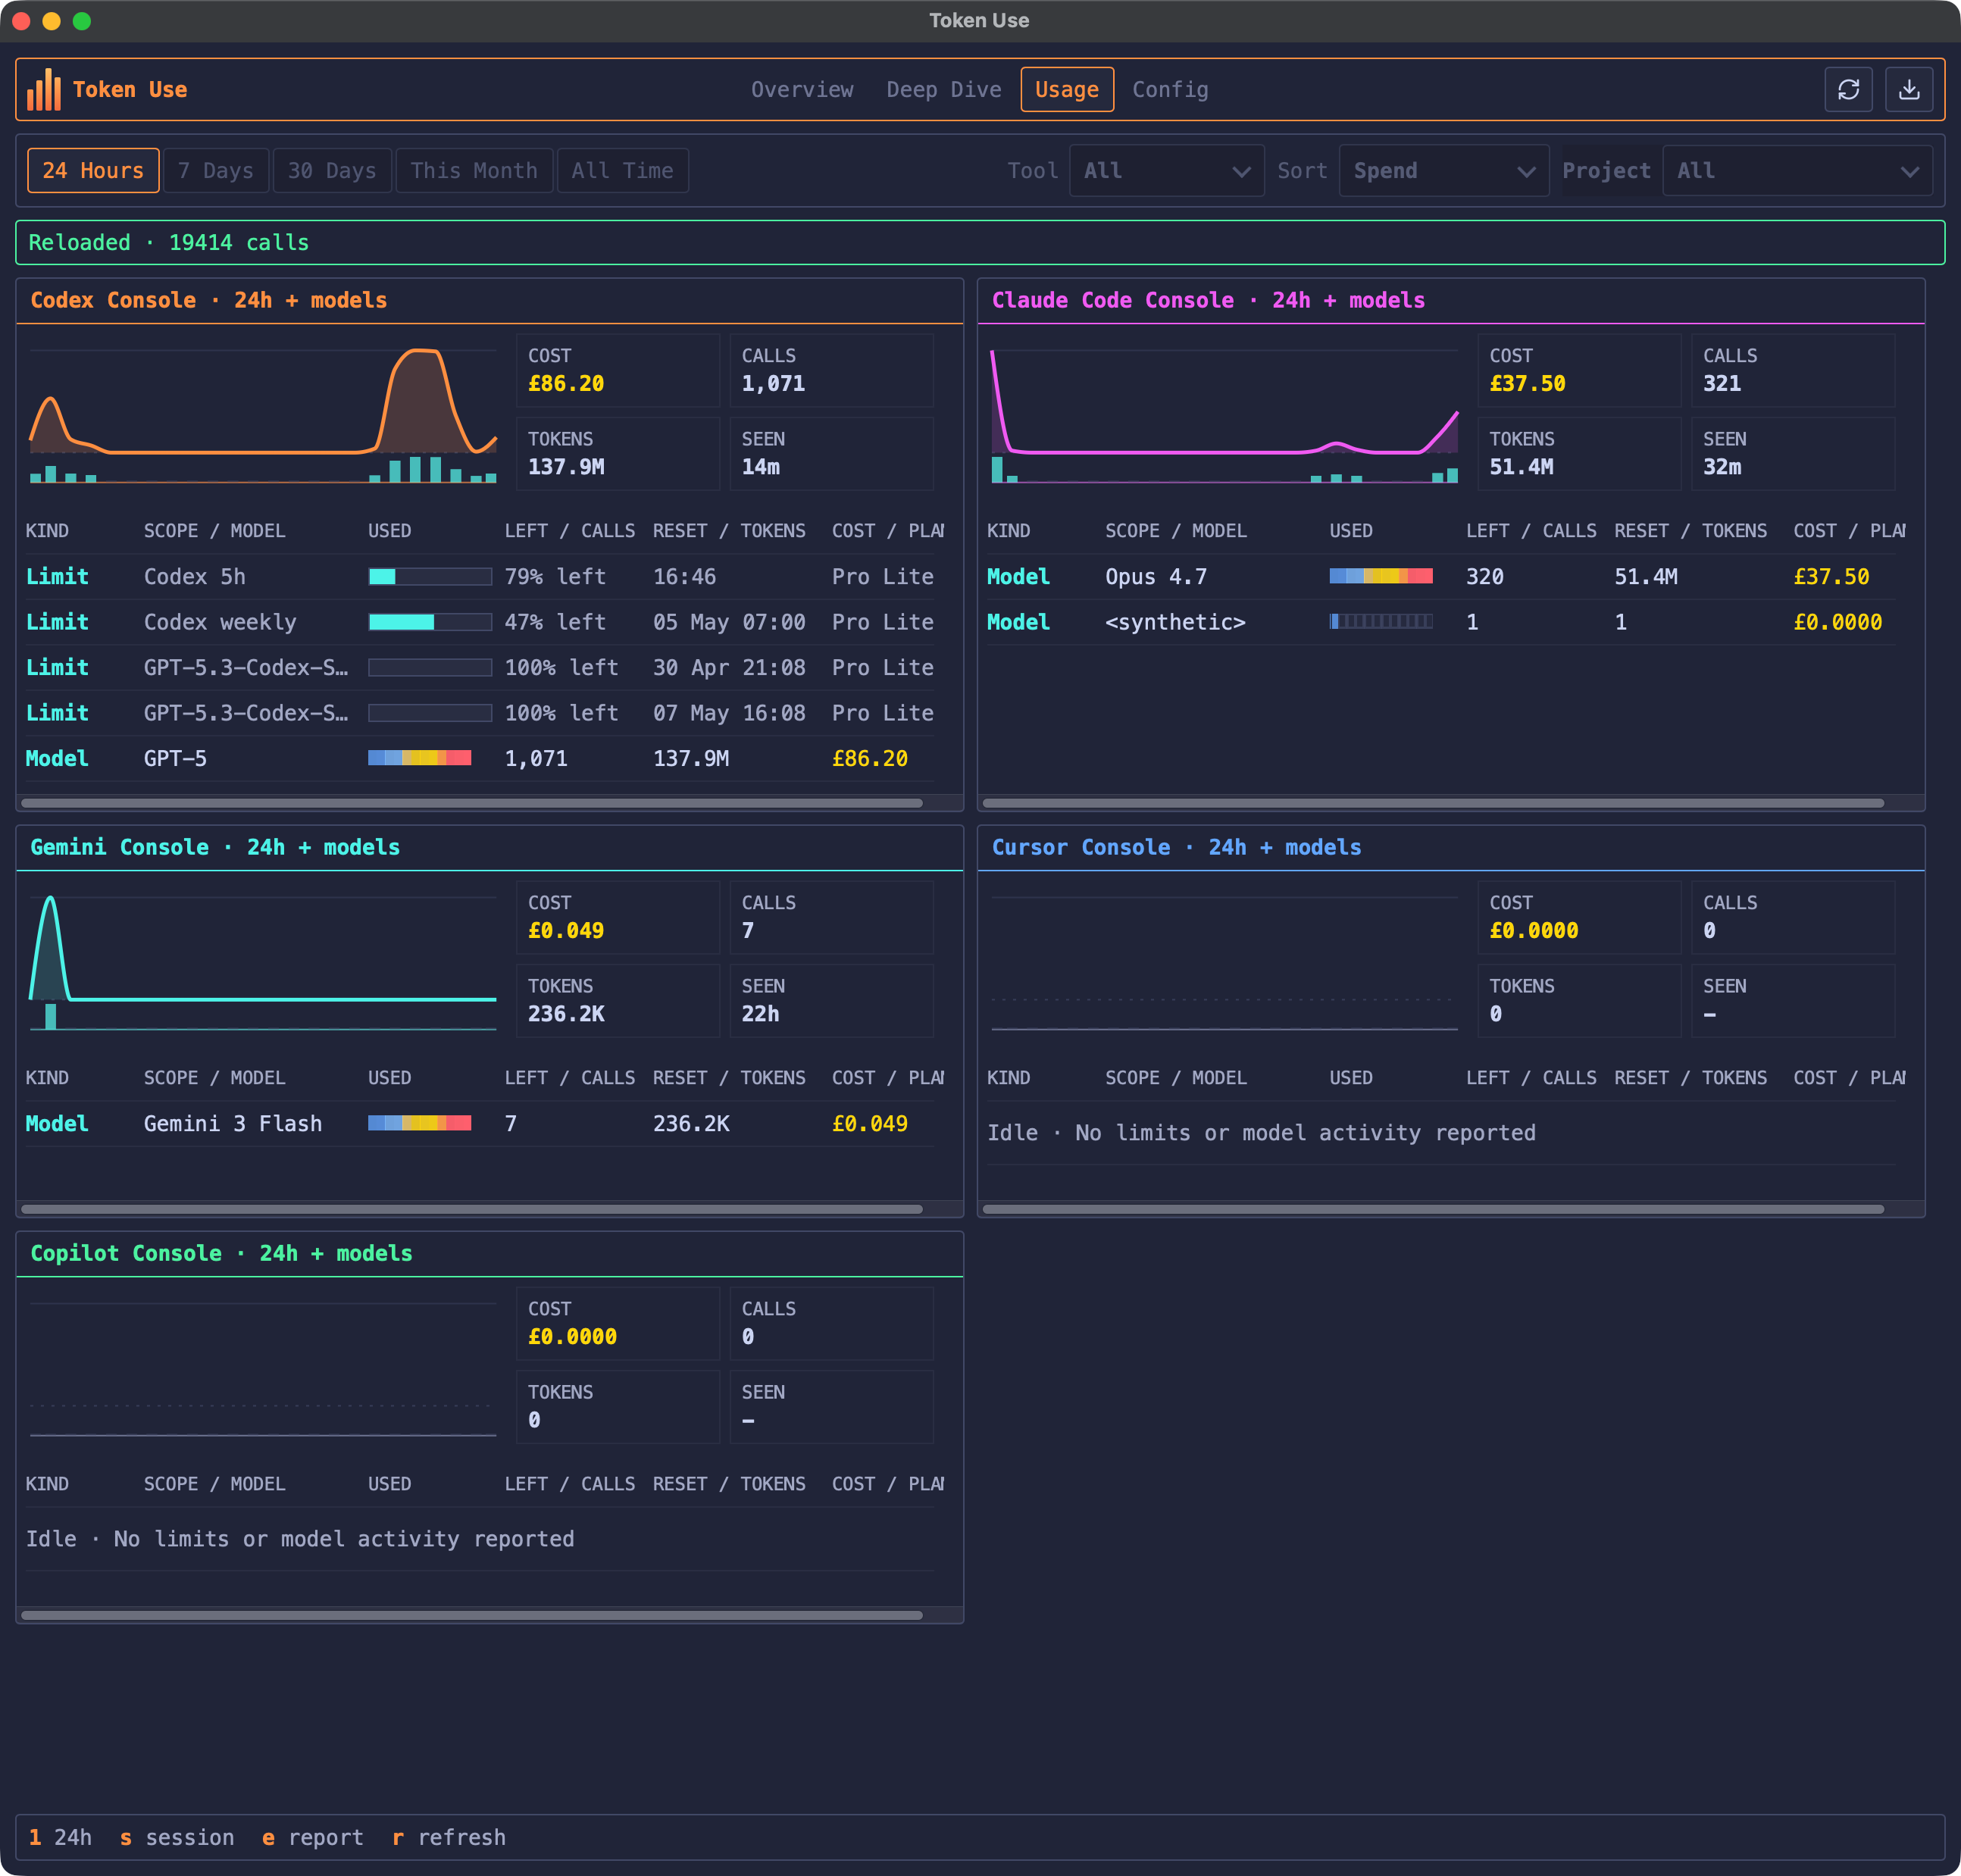Click the Gemini Console usage chart

tap(263, 962)
